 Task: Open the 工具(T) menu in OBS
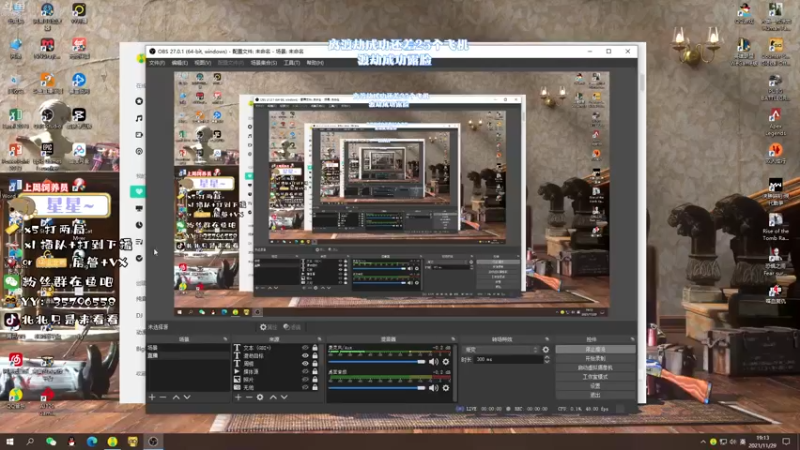coord(292,63)
